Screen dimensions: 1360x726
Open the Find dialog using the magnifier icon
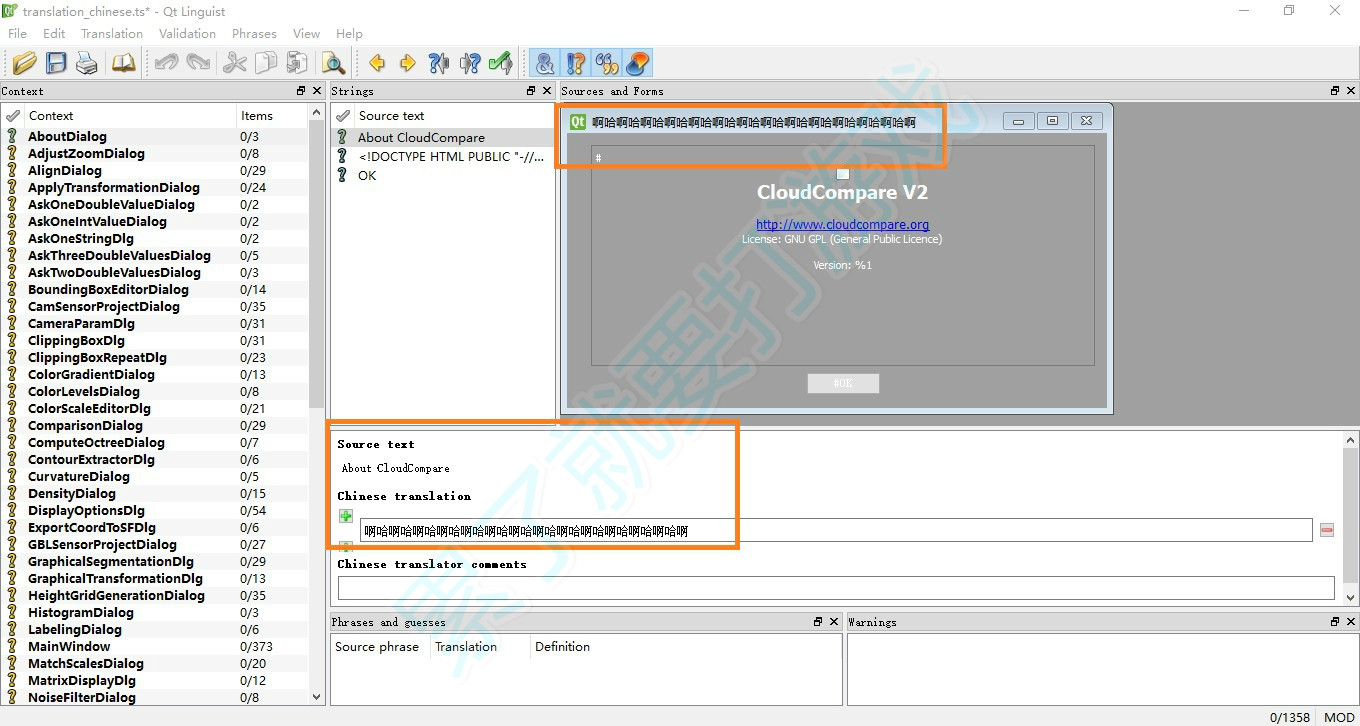(334, 62)
